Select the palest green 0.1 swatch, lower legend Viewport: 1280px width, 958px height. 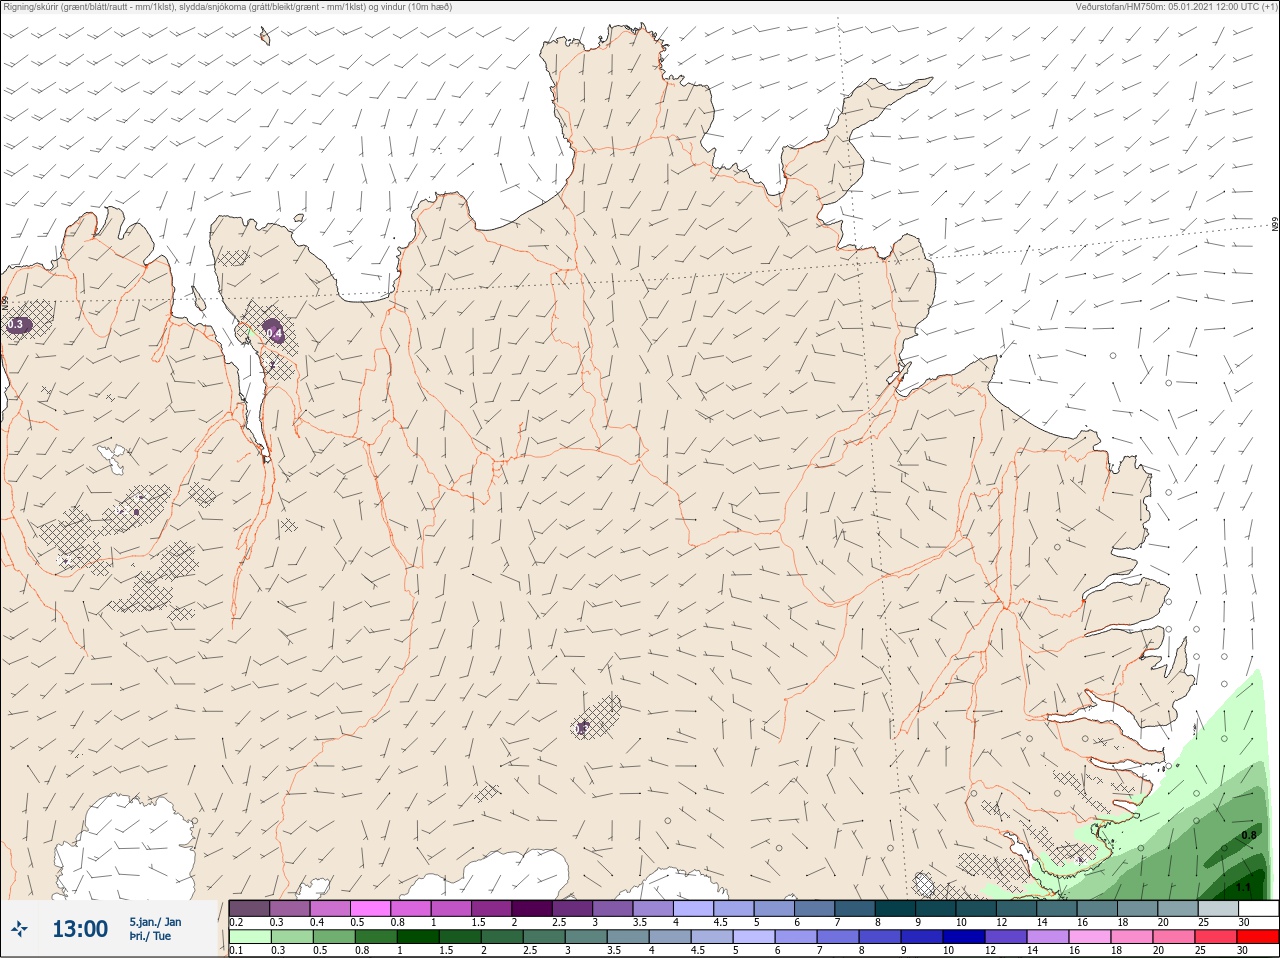(250, 937)
